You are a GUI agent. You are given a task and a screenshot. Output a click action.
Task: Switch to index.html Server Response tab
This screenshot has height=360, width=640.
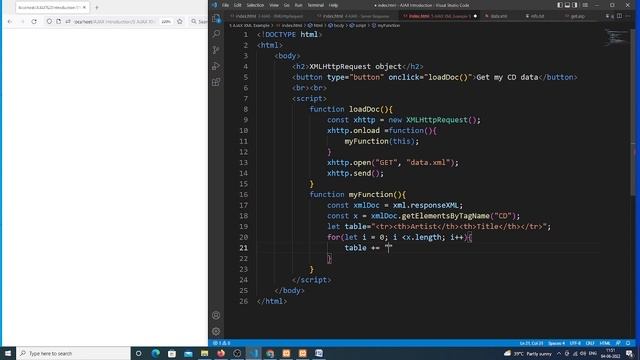pyautogui.click(x=355, y=16)
